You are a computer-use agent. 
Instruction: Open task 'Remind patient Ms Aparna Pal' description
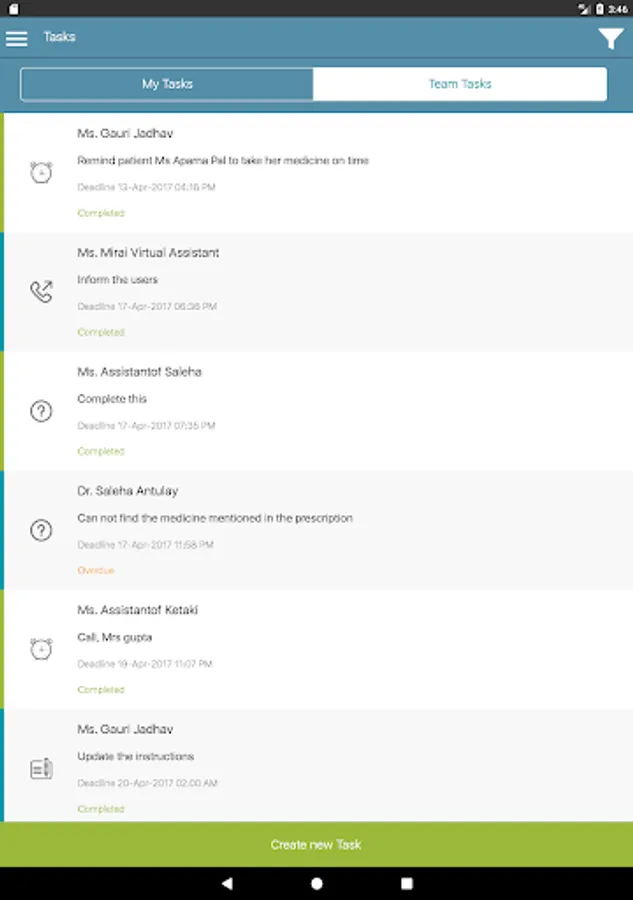pos(223,160)
